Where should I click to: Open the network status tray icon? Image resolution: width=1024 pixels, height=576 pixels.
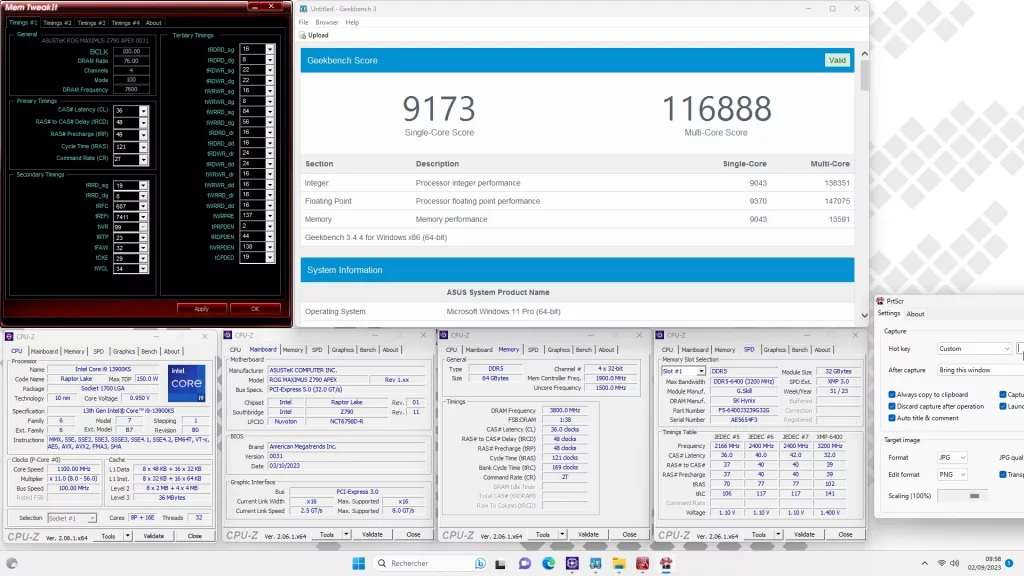pos(942,564)
